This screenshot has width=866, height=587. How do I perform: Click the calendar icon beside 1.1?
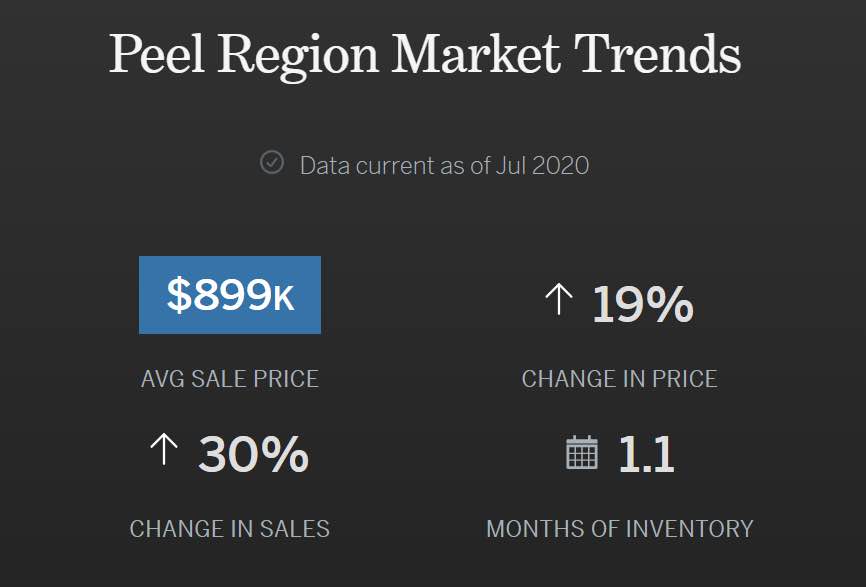pos(582,453)
